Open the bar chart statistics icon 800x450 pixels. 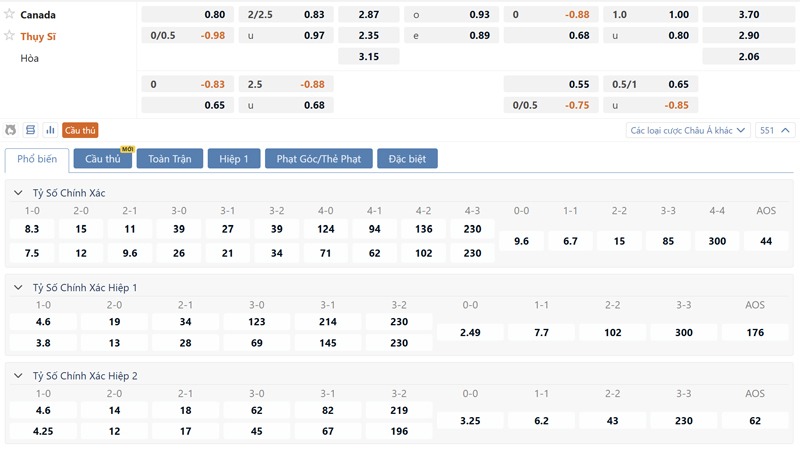coord(50,130)
